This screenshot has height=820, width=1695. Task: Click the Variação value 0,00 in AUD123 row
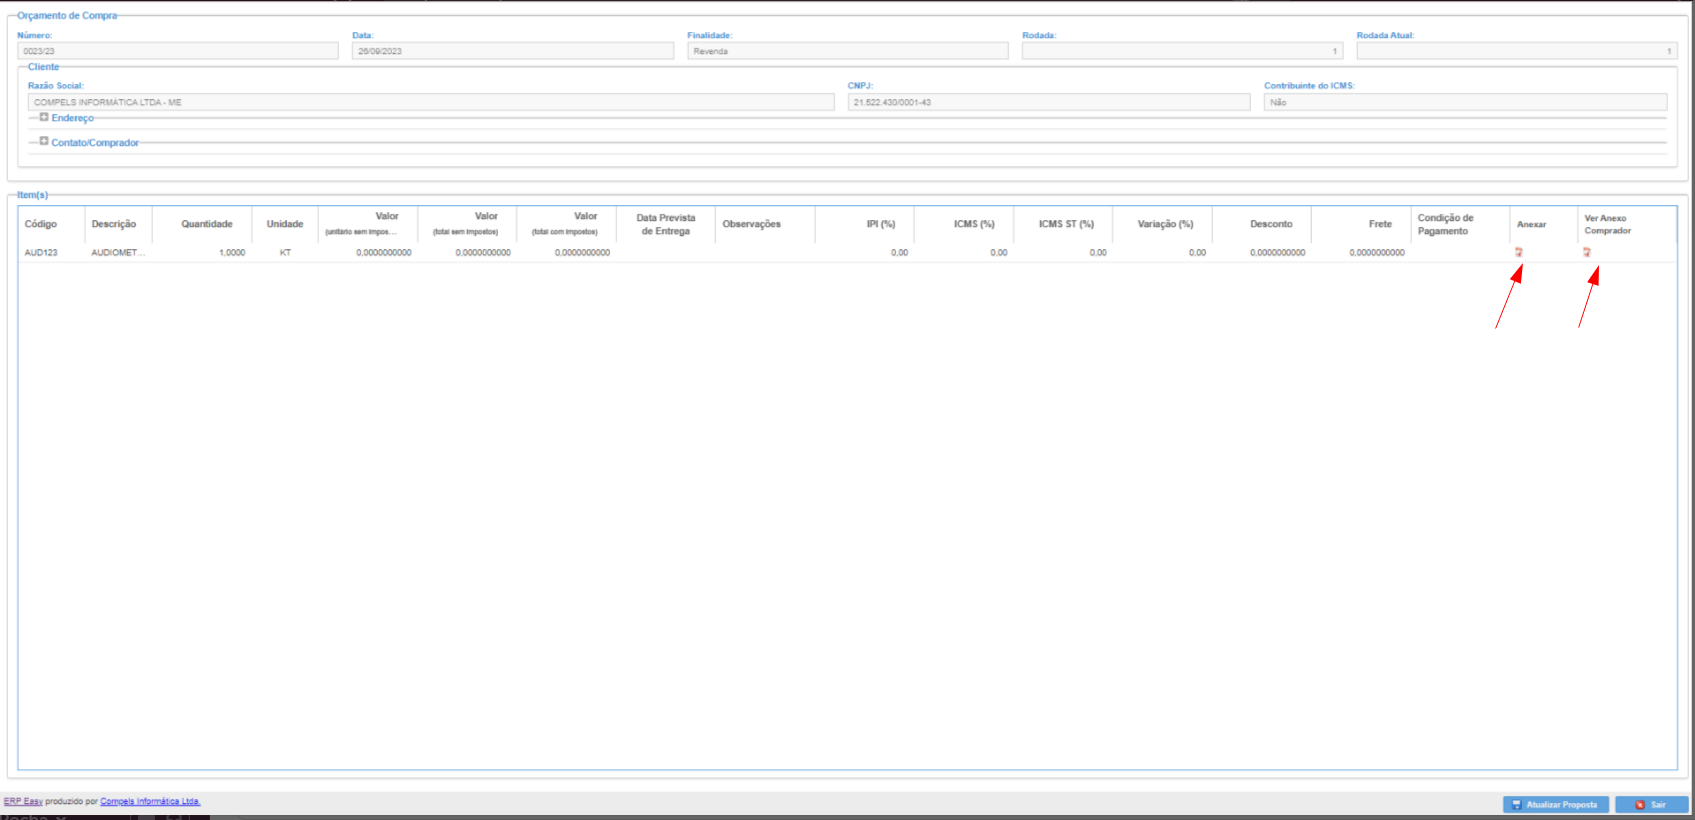(1197, 253)
